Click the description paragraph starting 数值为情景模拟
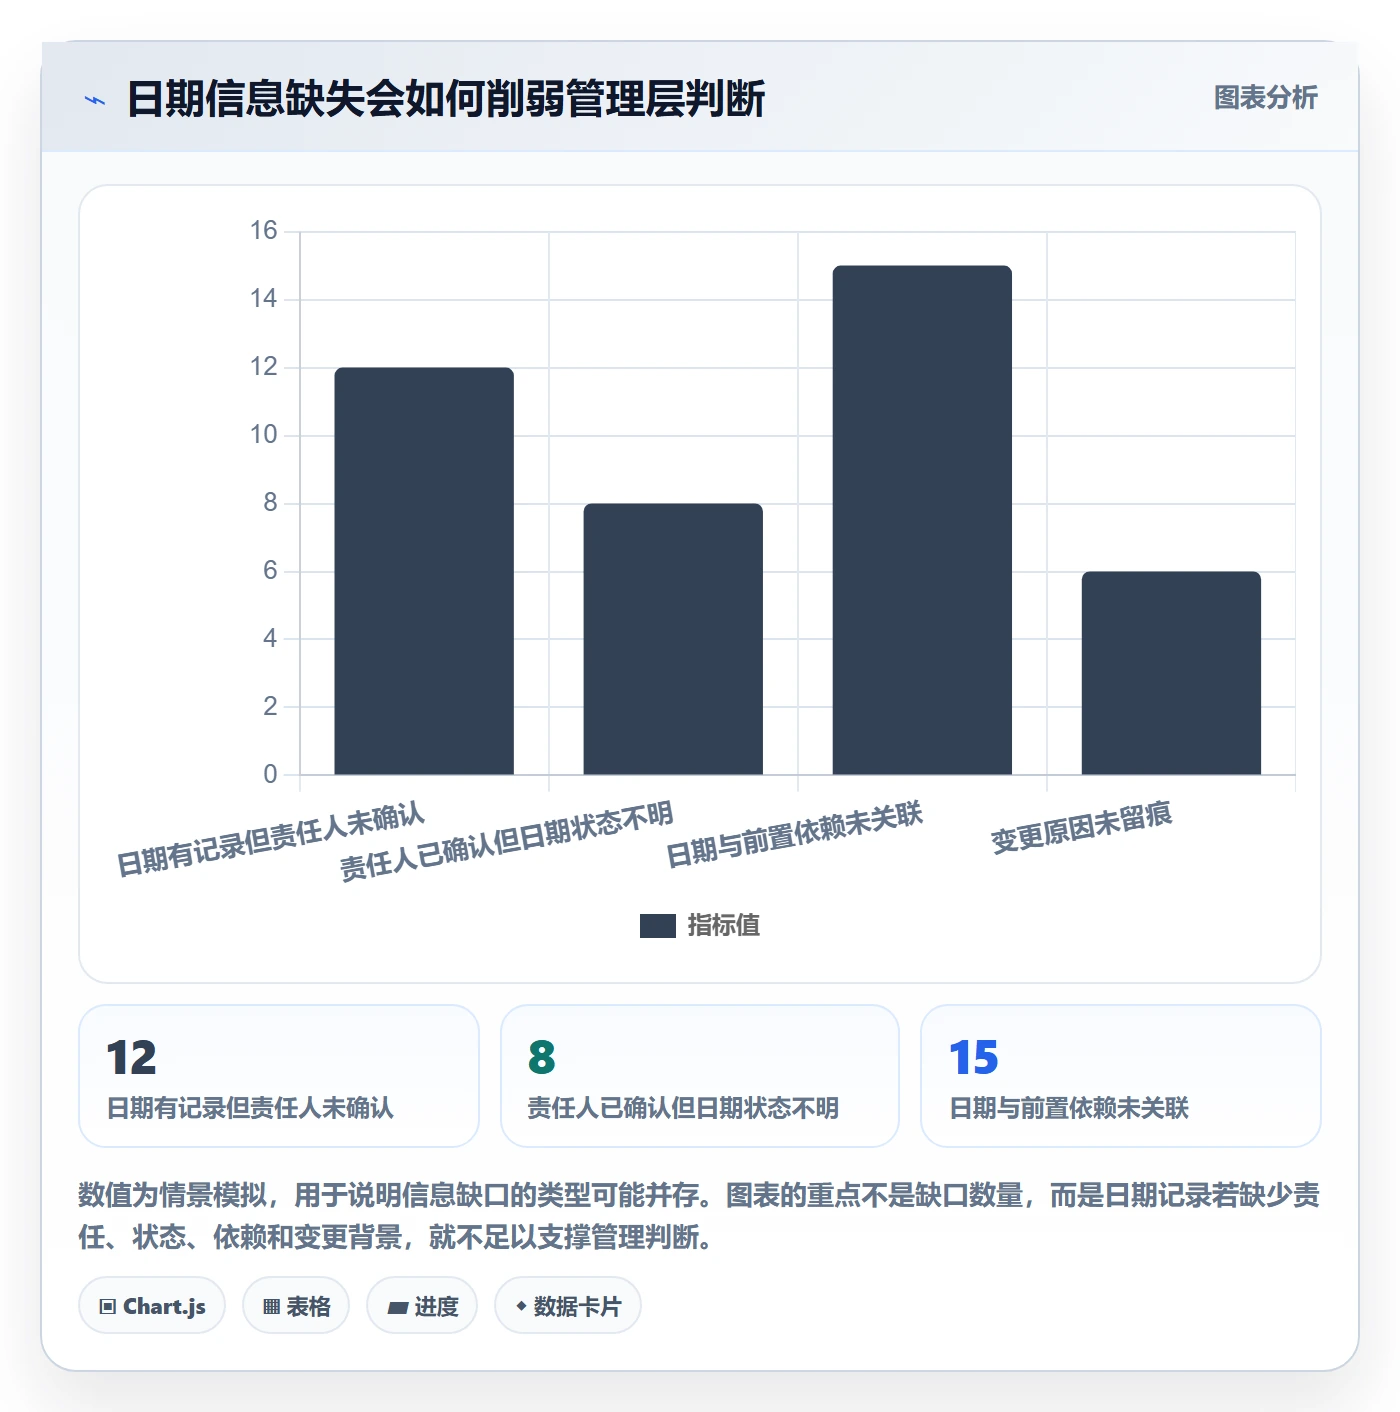This screenshot has width=1400, height=1412. coord(699,1216)
